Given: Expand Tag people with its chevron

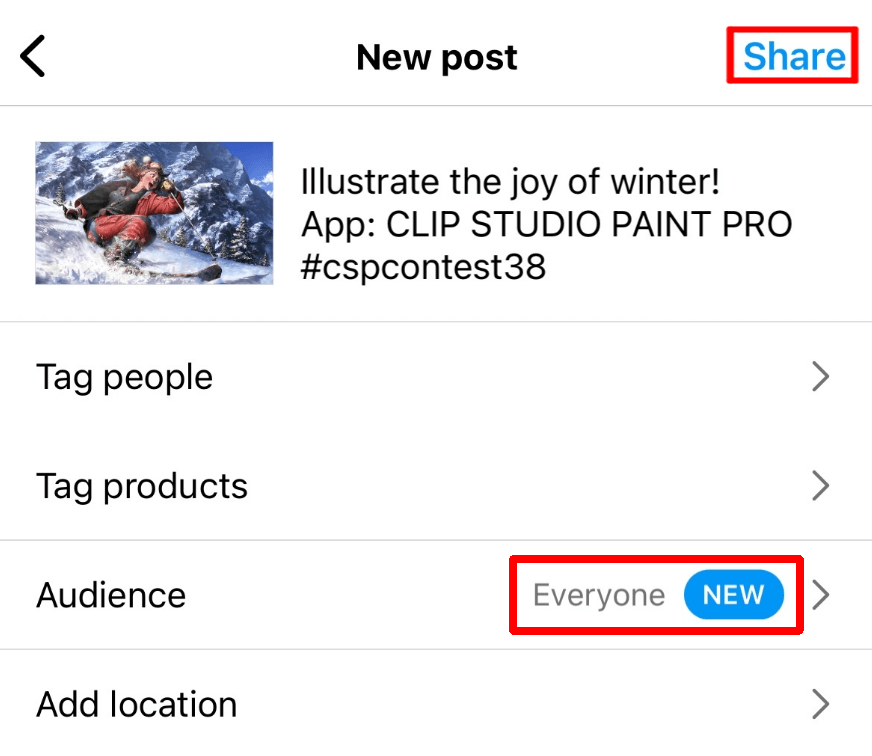Looking at the screenshot, I should click(x=820, y=377).
